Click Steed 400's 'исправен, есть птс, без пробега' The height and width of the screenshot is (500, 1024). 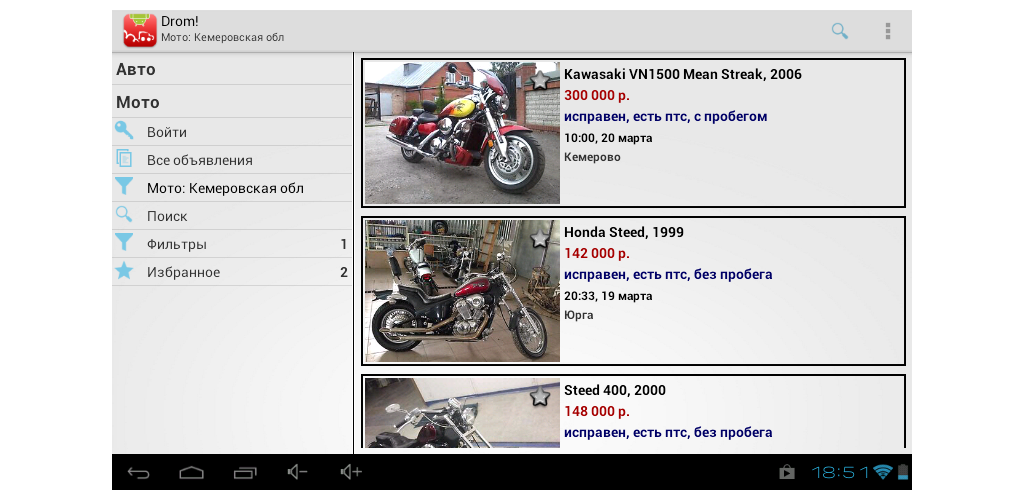click(x=668, y=433)
